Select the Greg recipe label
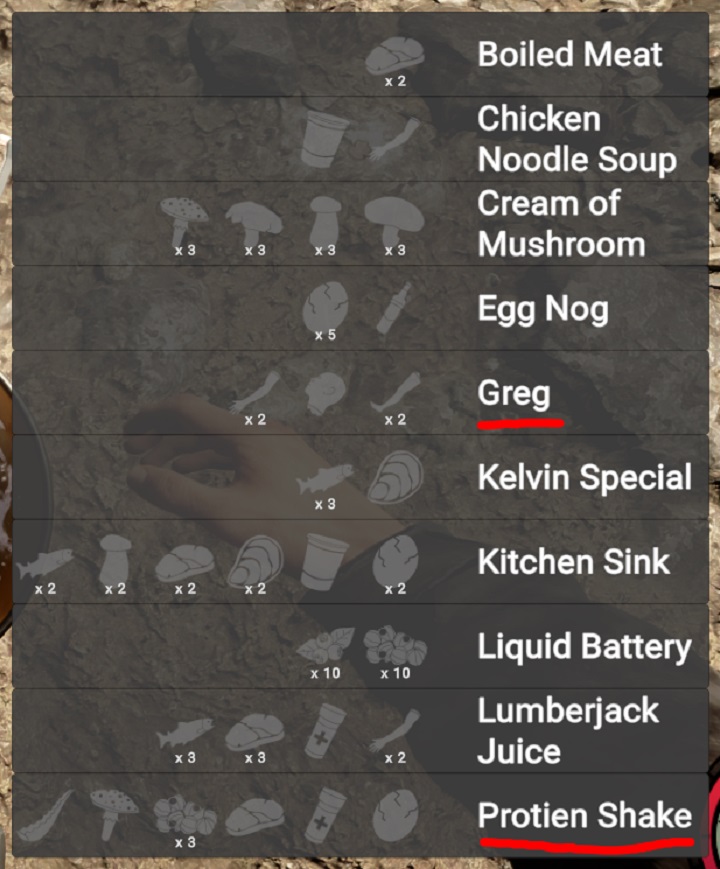The width and height of the screenshot is (720, 869). click(x=514, y=392)
